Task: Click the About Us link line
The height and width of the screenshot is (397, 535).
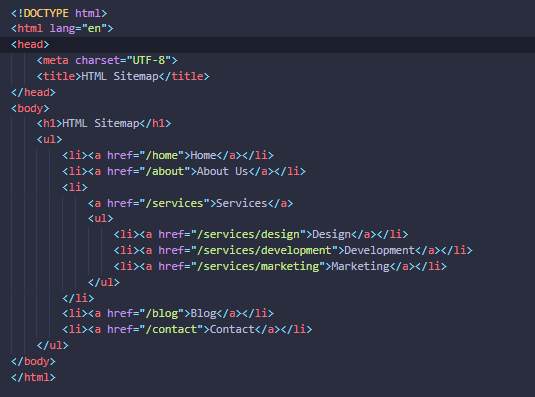Action: tap(184, 171)
